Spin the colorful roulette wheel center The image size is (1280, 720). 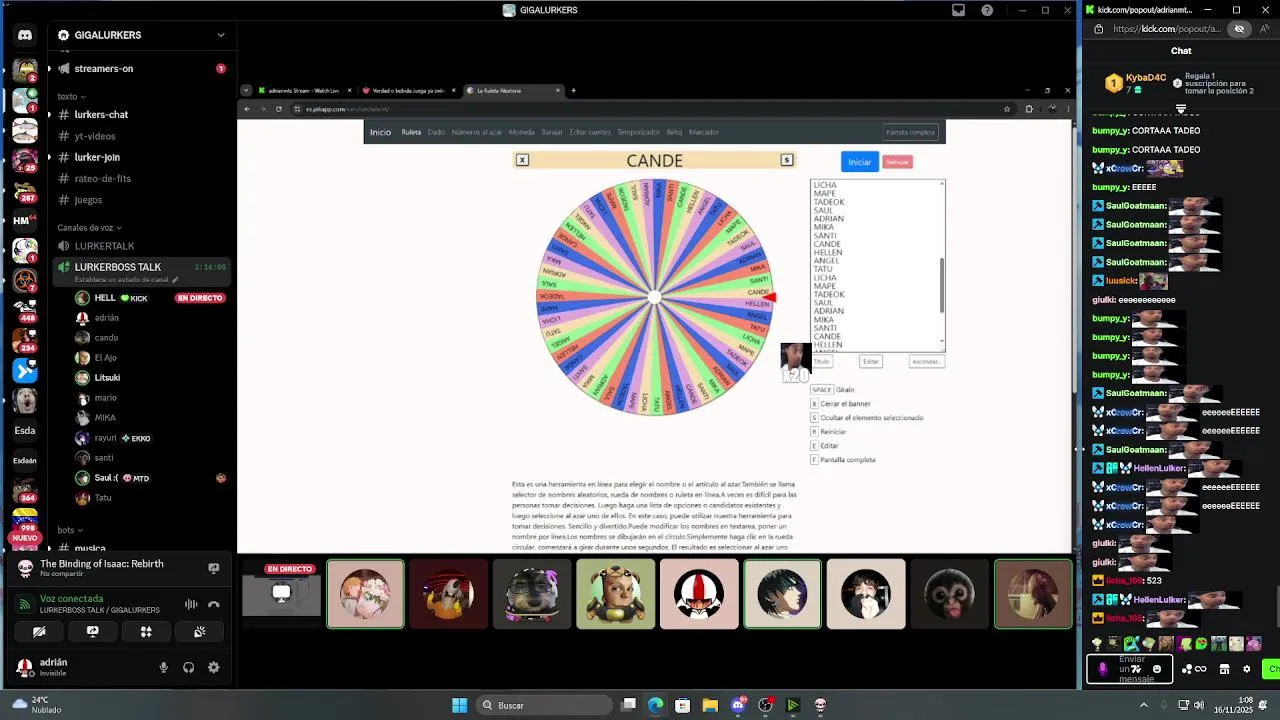(654, 297)
